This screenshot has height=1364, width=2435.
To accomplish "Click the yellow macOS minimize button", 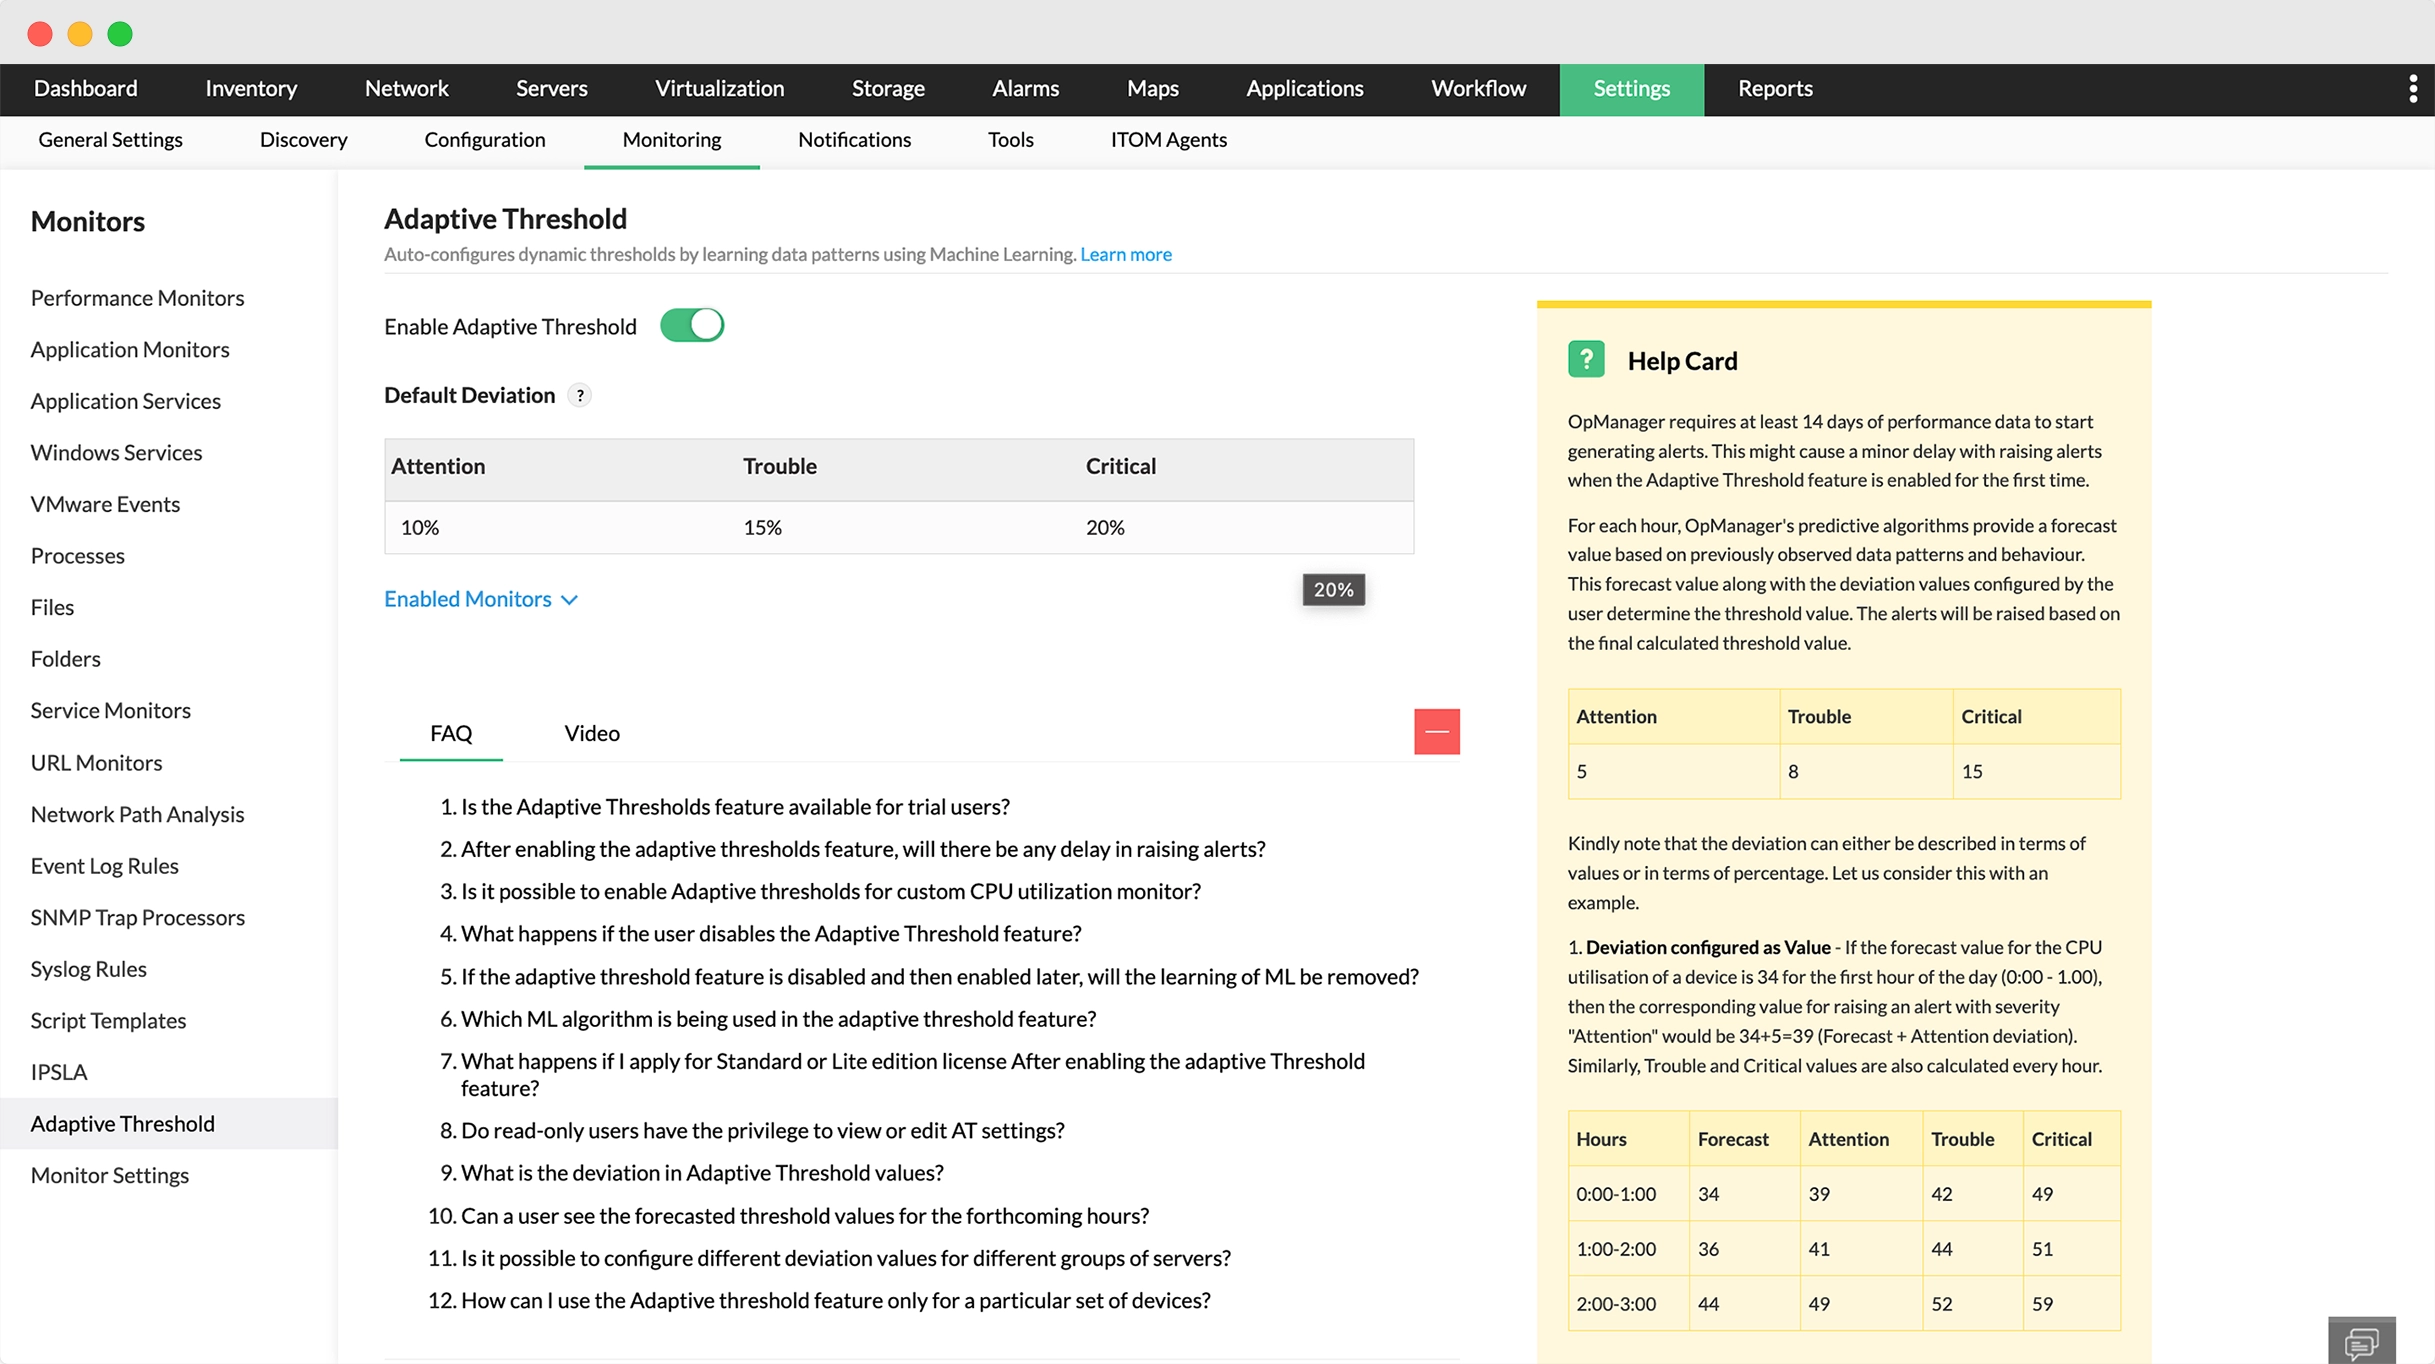I will [80, 34].
